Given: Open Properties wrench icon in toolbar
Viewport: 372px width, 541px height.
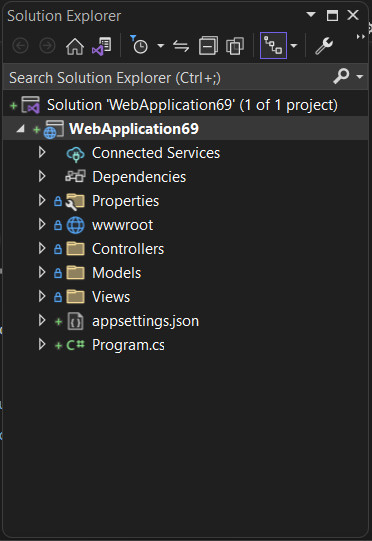Looking at the screenshot, I should pos(324,46).
